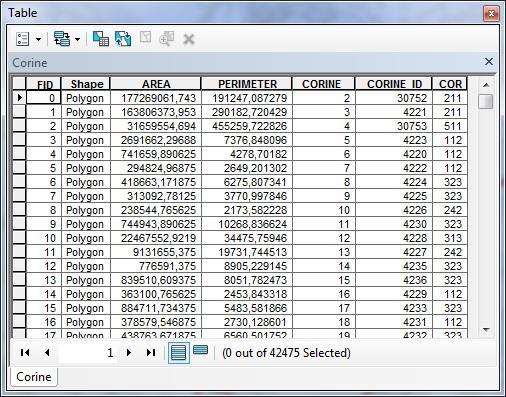Sort by the FID column header
The image size is (506, 397).
click(x=44, y=84)
